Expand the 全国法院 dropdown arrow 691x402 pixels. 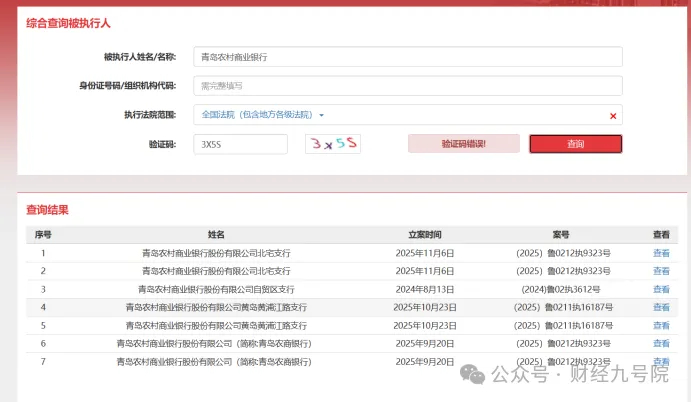coord(322,115)
